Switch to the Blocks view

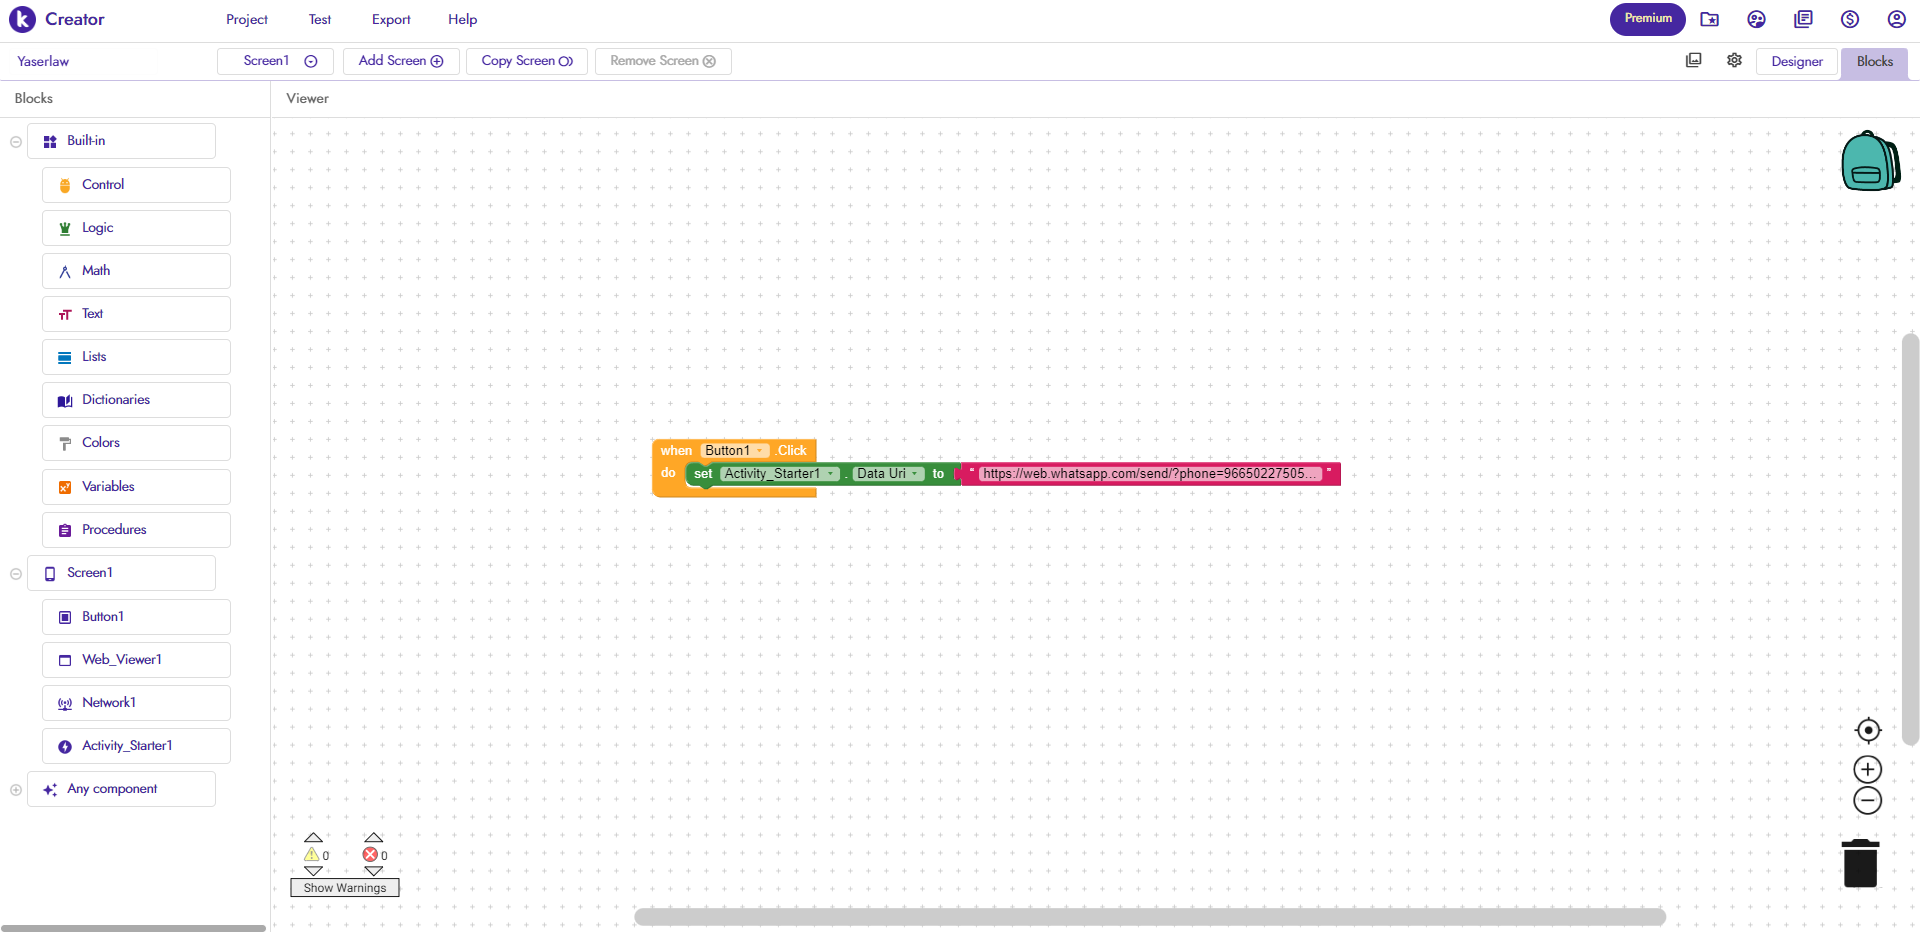[1874, 62]
